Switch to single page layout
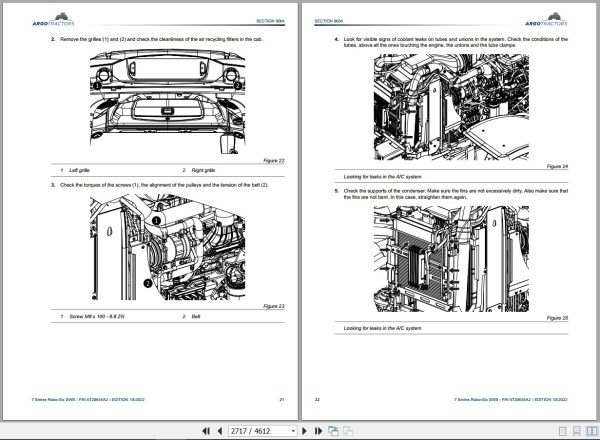This screenshot has width=600, height=440. [562, 431]
